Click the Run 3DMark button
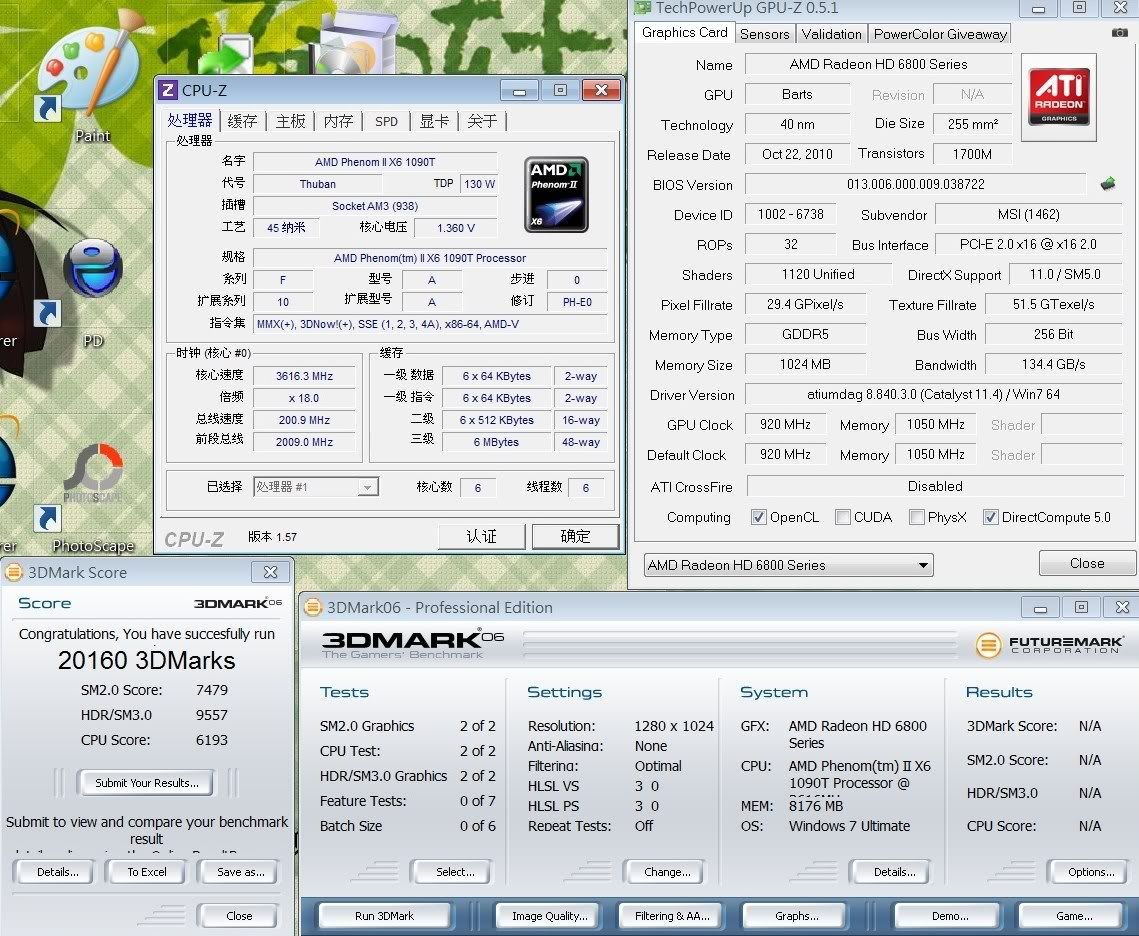The width and height of the screenshot is (1139, 936). (384, 916)
